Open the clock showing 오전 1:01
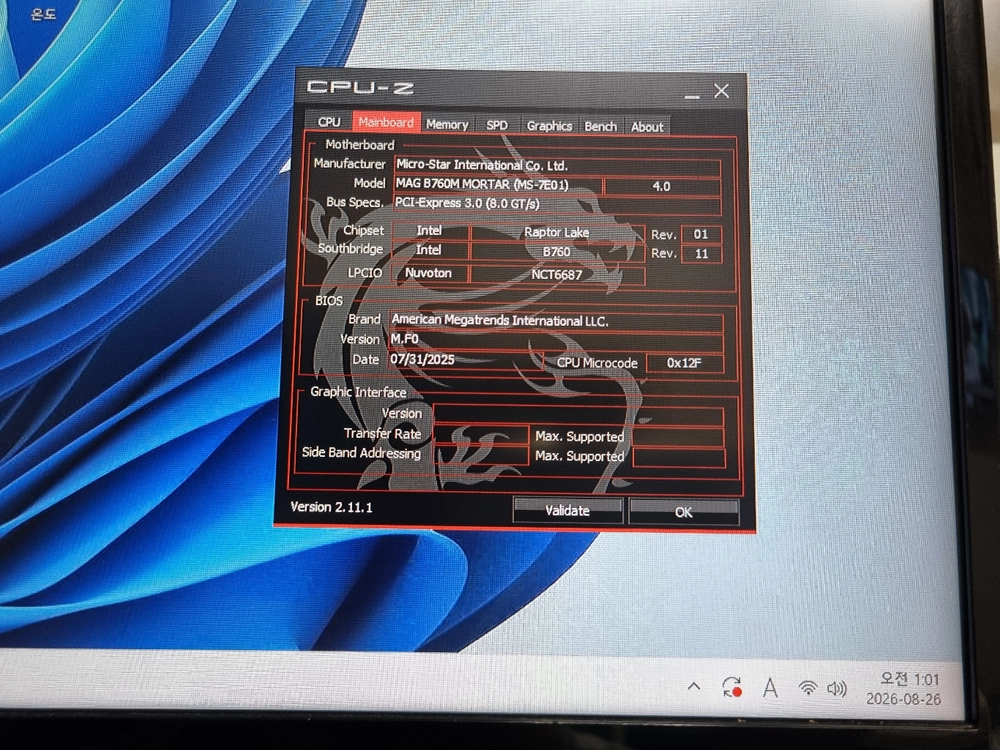Screen dimensions: 1000x750 coord(909,679)
